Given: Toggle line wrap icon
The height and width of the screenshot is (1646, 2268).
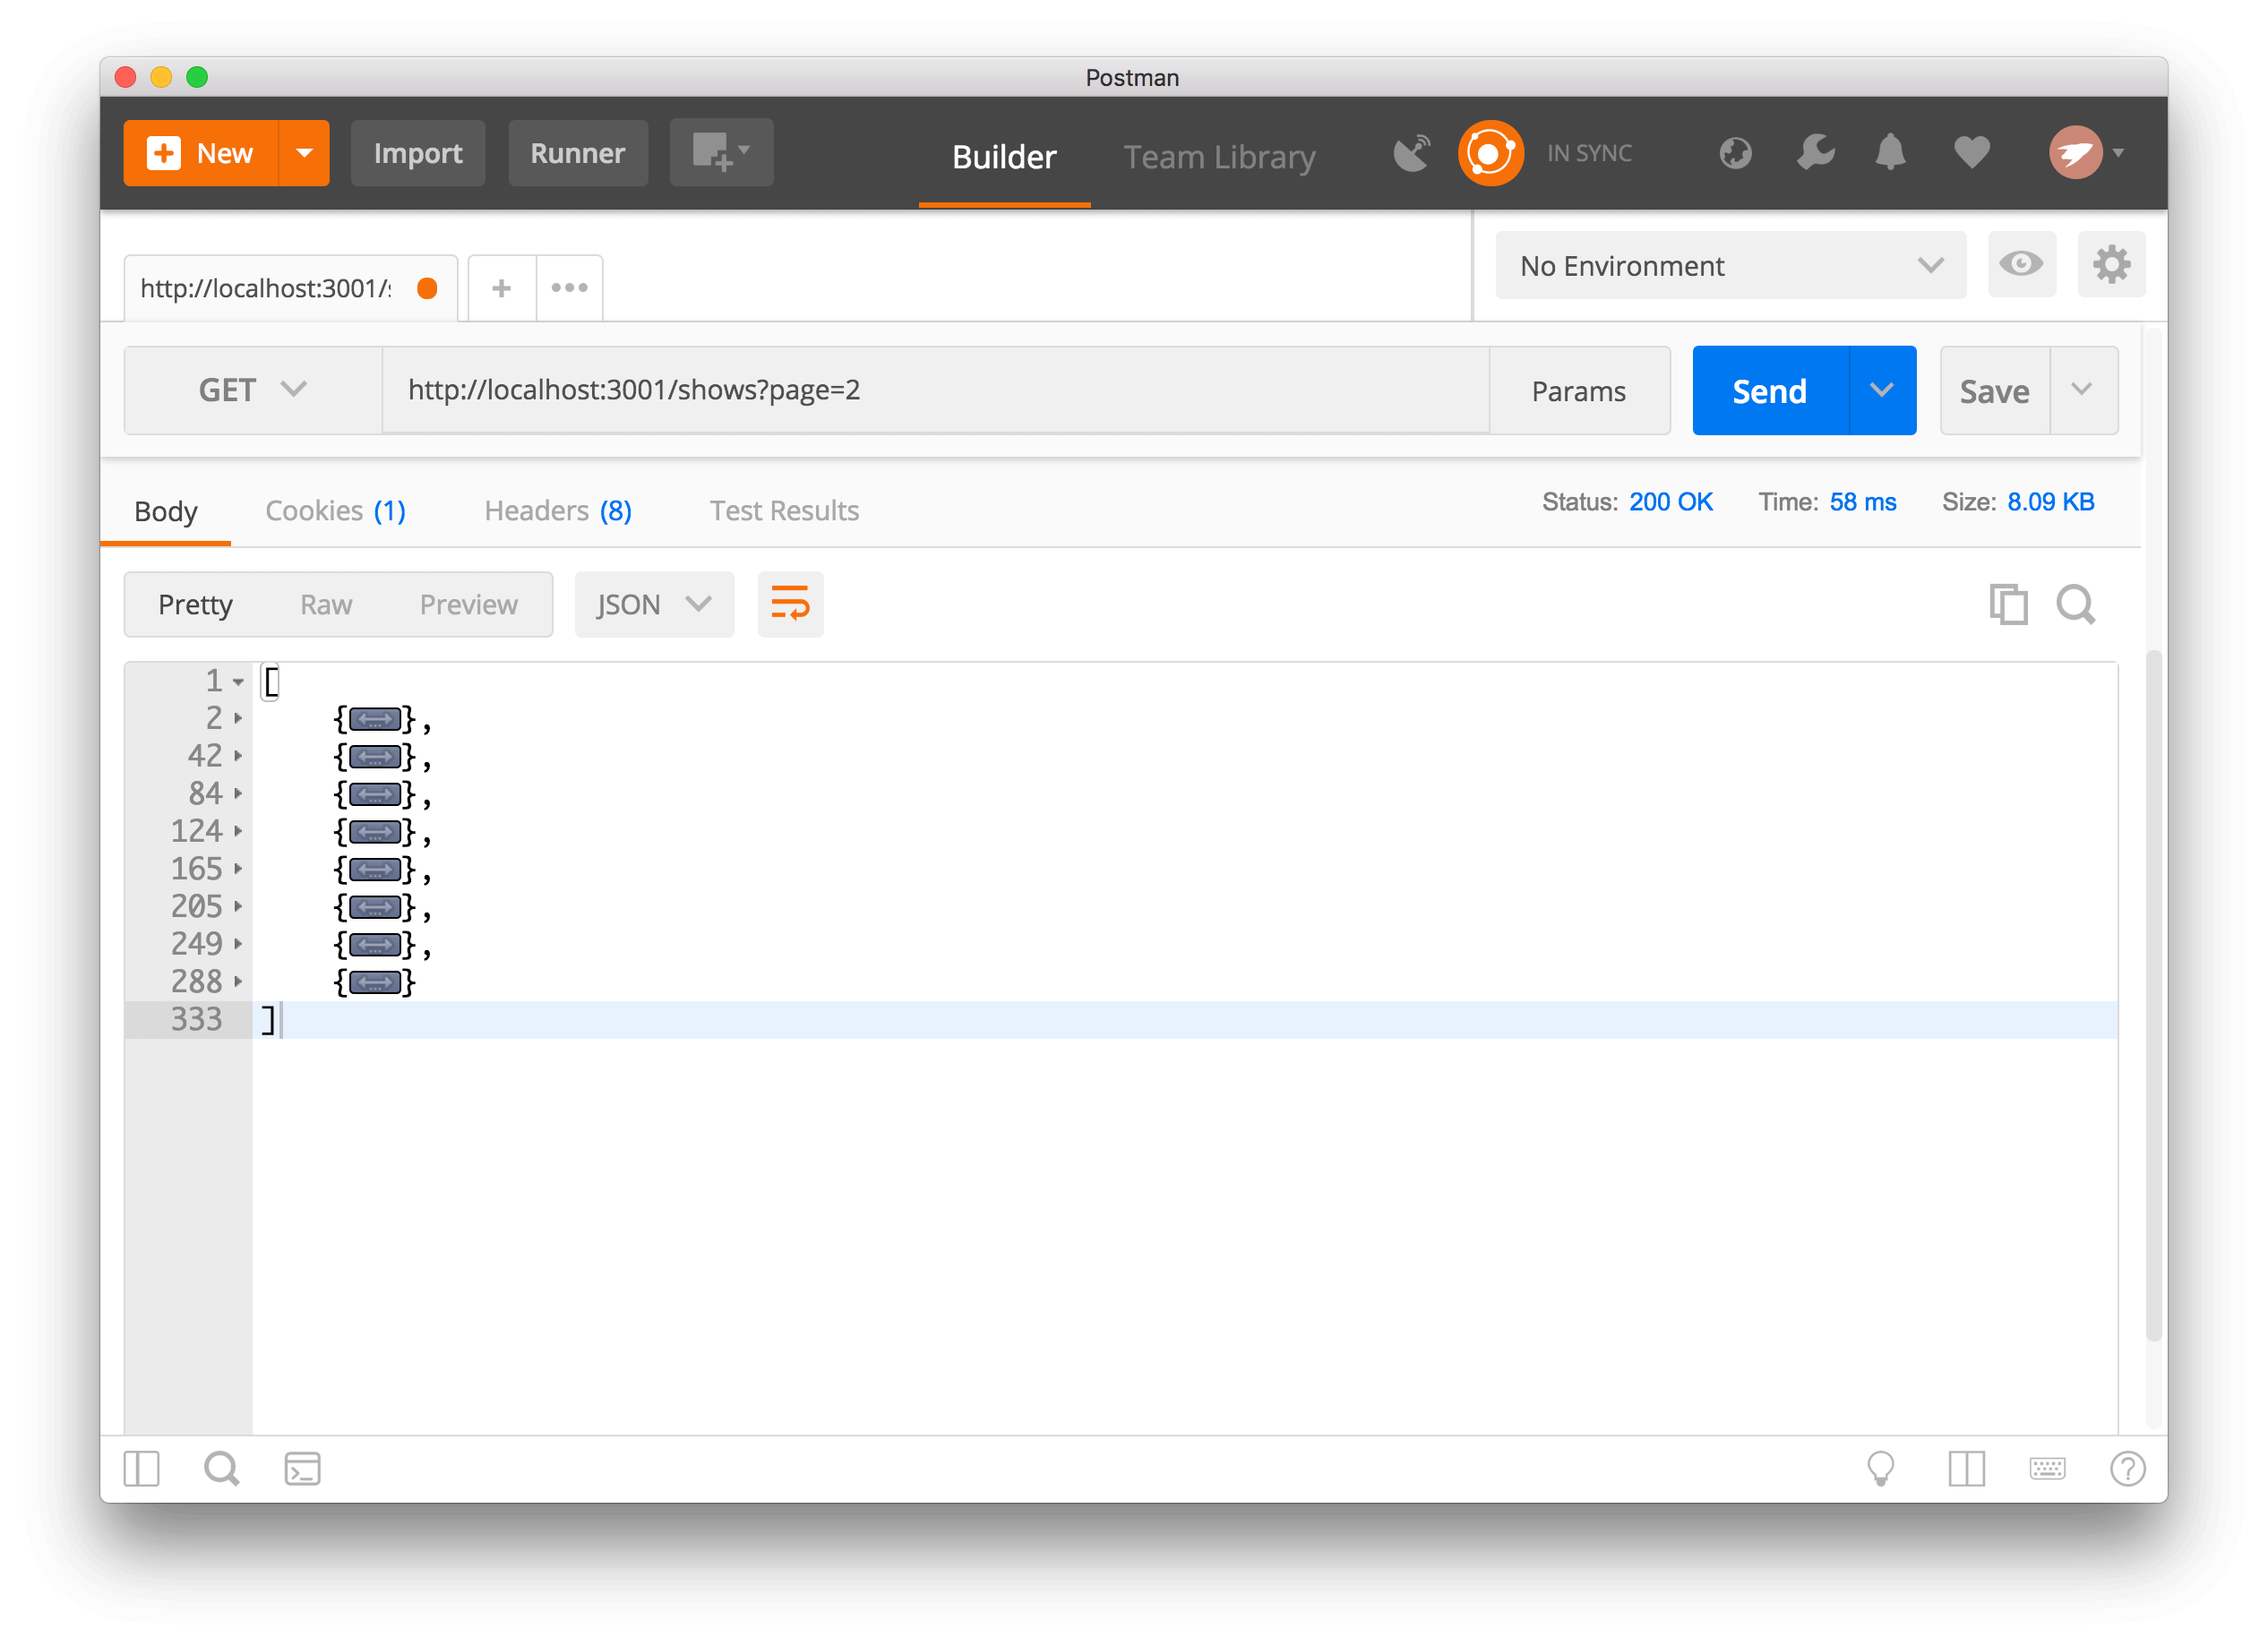Looking at the screenshot, I should tap(790, 605).
